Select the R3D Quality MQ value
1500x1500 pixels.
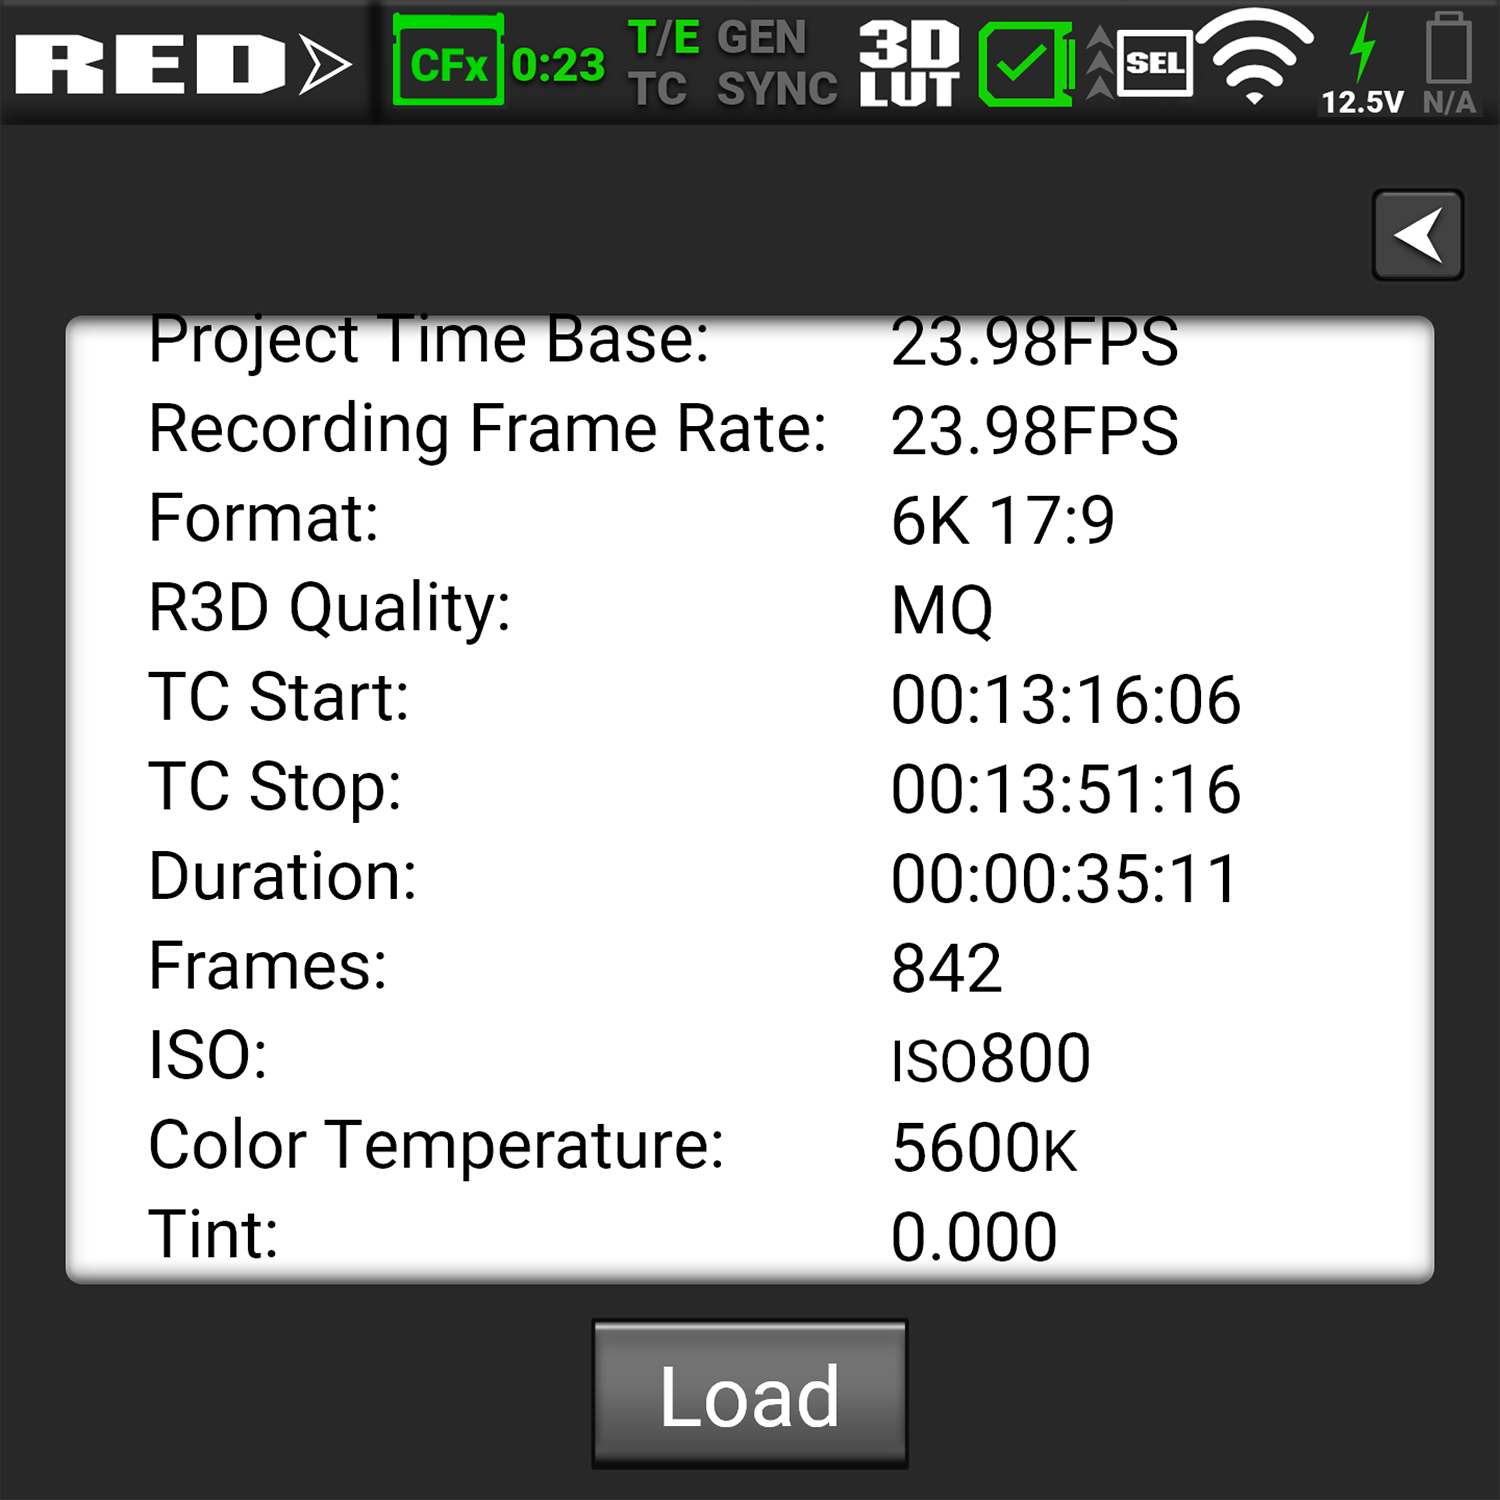942,610
